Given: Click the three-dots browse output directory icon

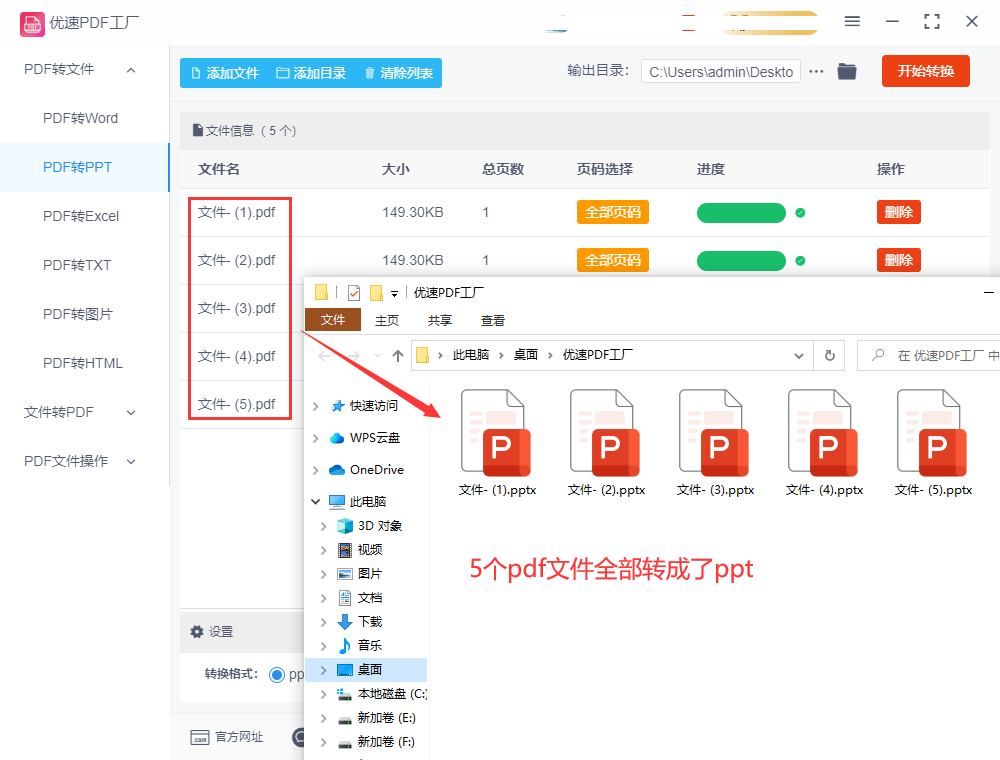Looking at the screenshot, I should point(816,72).
